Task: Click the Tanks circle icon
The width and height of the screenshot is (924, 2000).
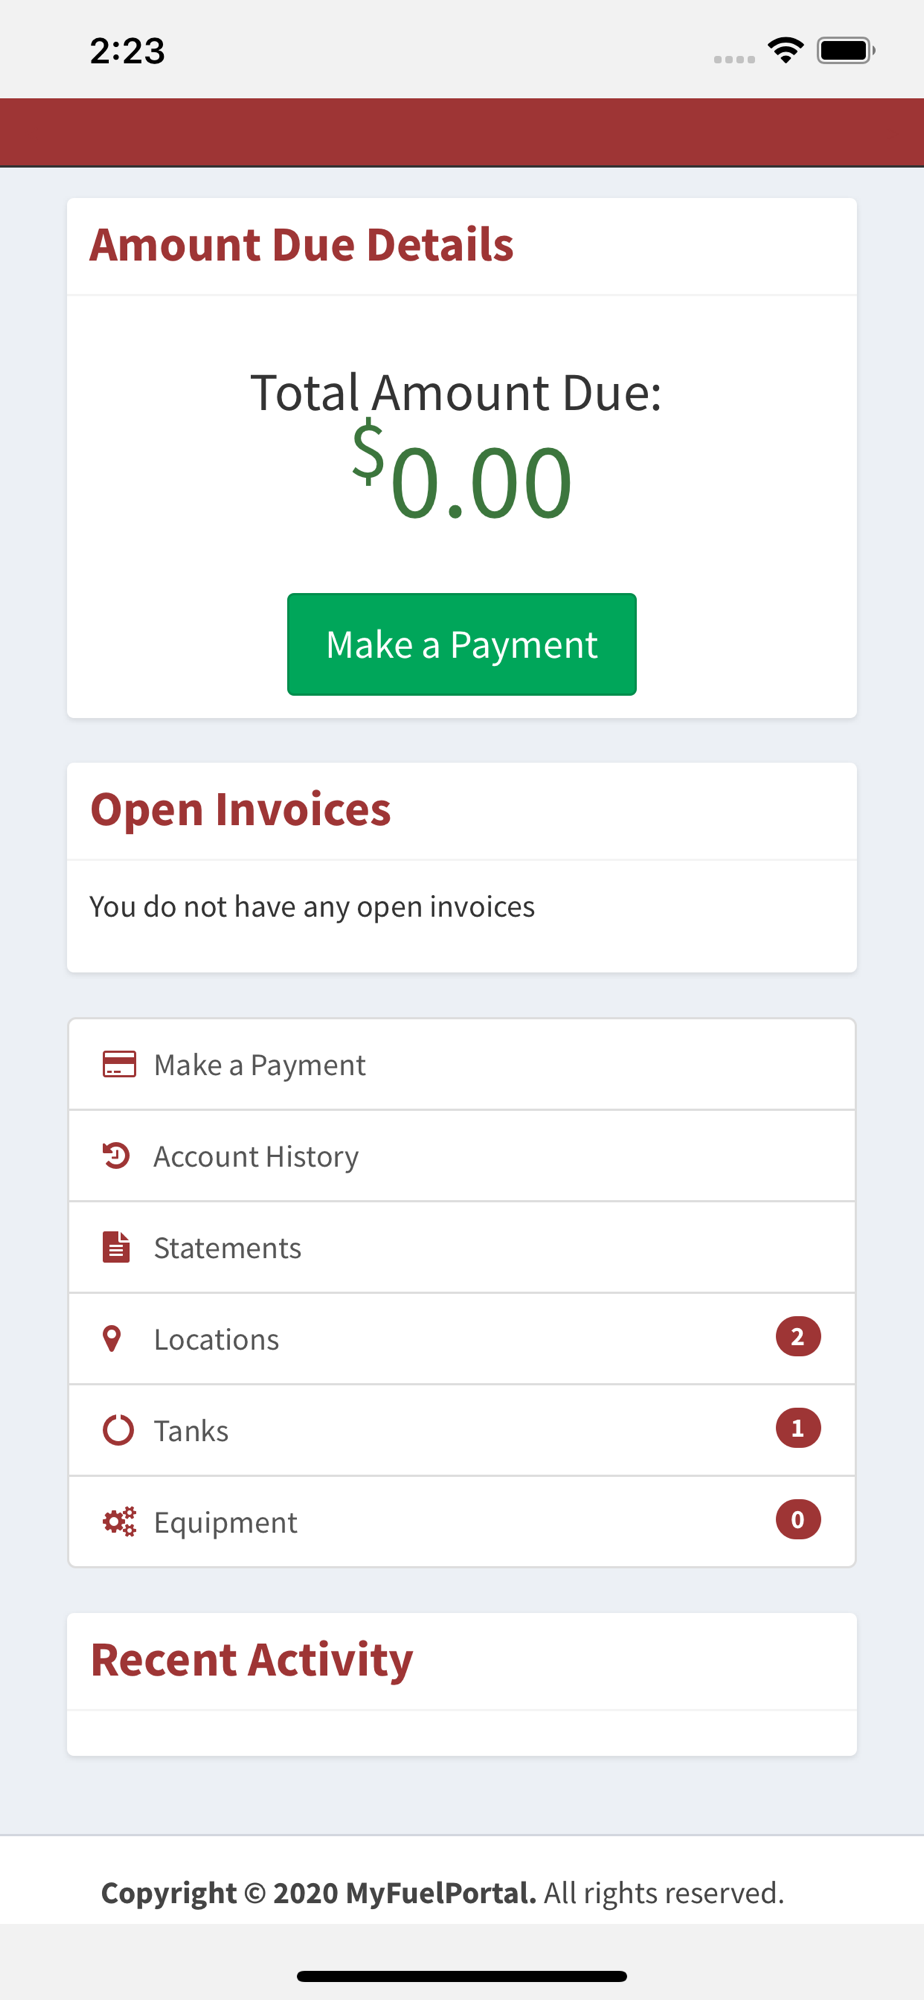Action: point(118,1430)
